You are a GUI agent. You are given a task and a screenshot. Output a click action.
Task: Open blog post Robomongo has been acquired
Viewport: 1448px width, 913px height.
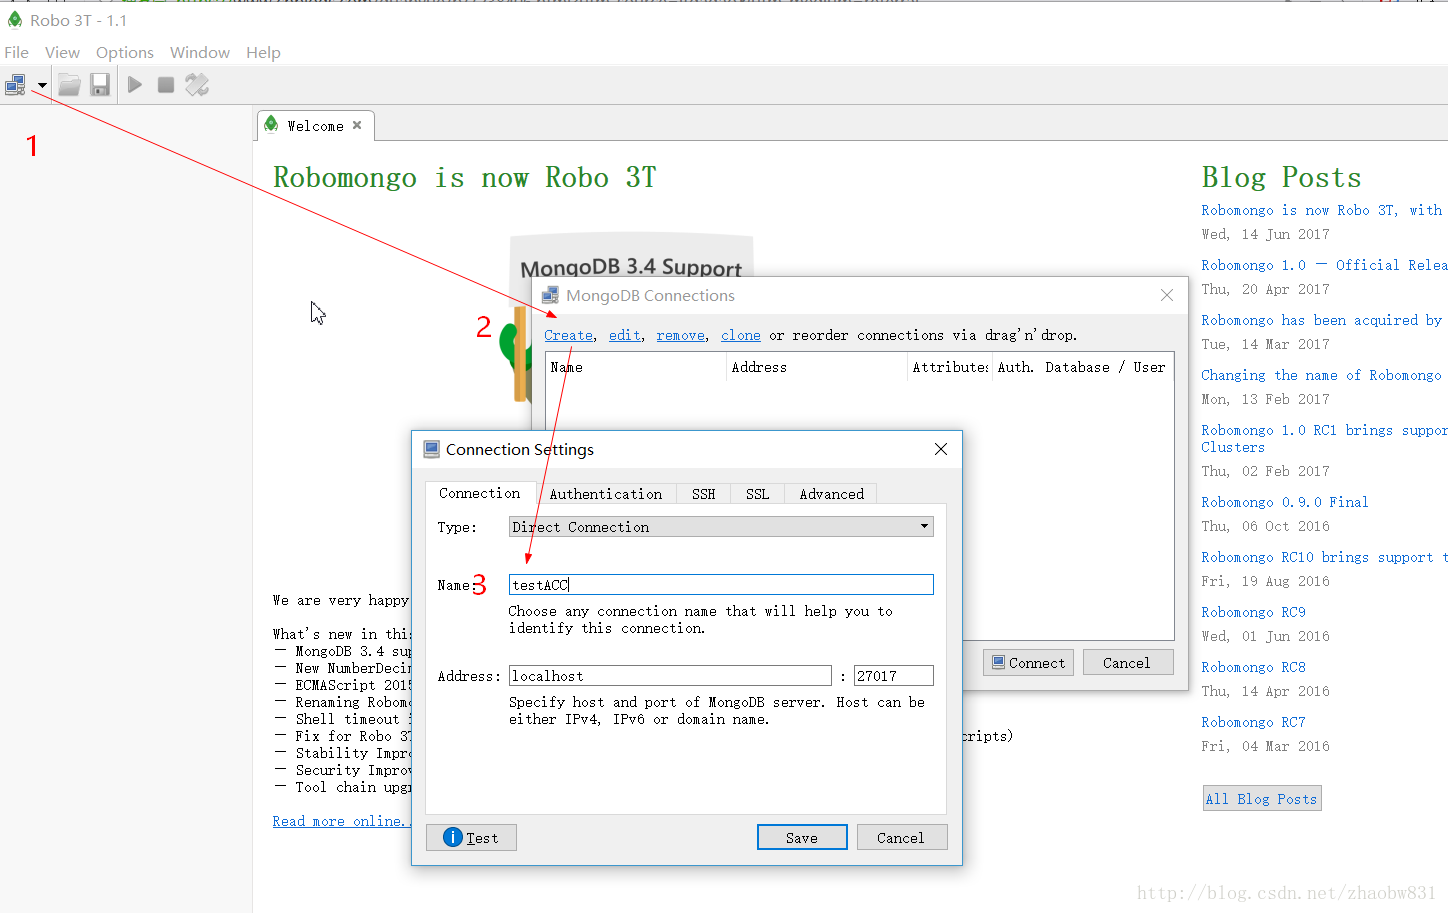(x=1322, y=320)
